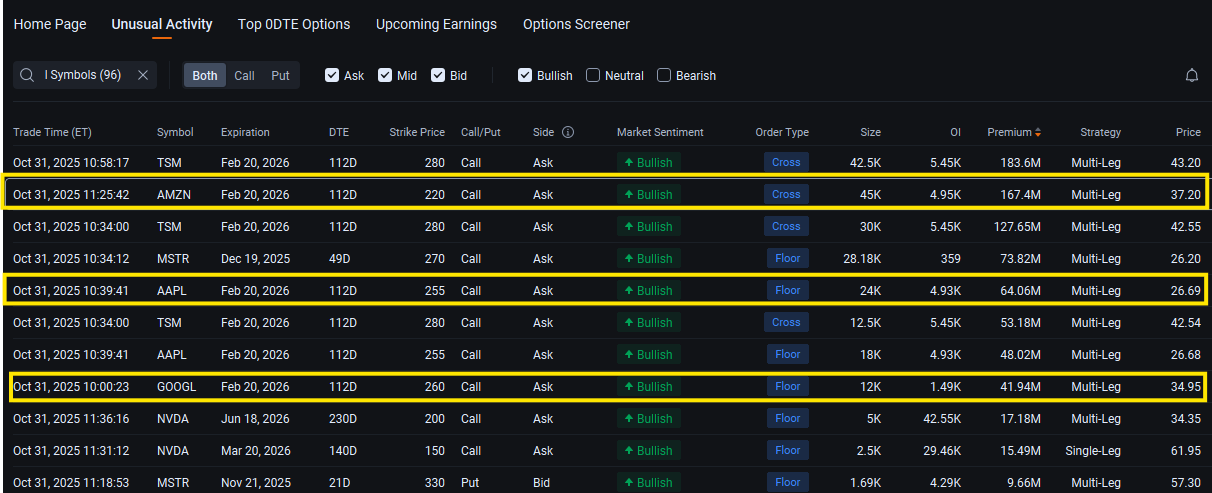The width and height of the screenshot is (1212, 493).
Task: Select the Both option filter
Action: point(205,75)
